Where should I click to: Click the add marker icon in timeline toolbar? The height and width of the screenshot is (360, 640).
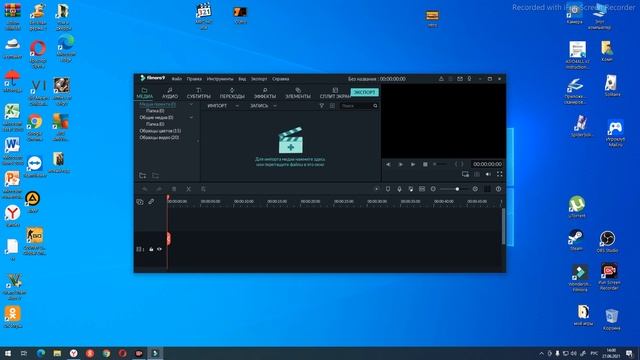[388, 189]
